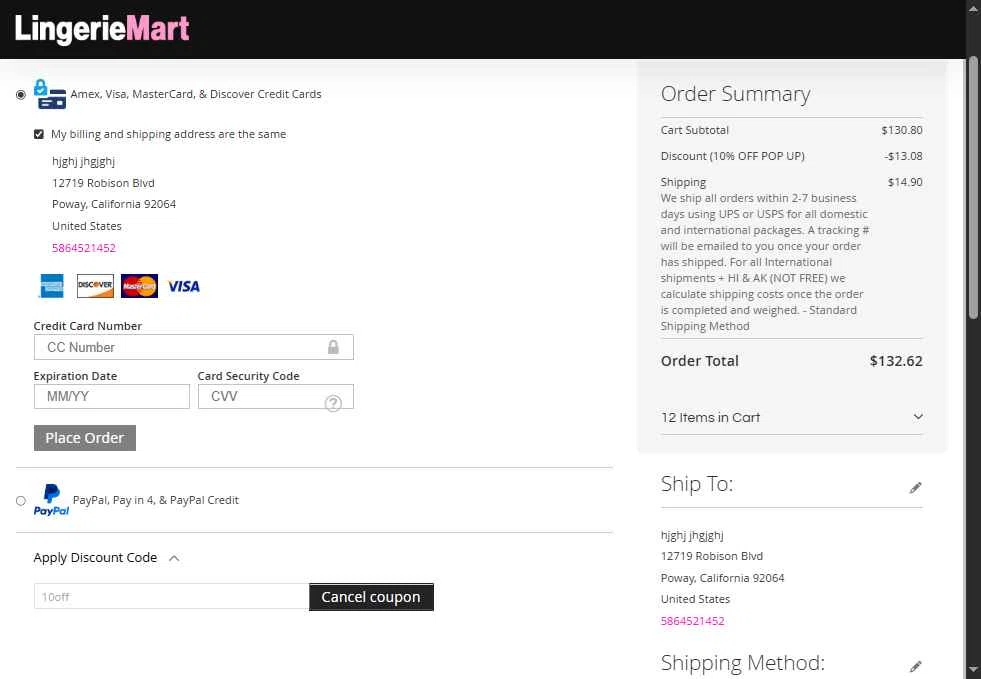Click 'Poway, California 92064' in Ship To
This screenshot has width=981, height=679.
point(723,578)
